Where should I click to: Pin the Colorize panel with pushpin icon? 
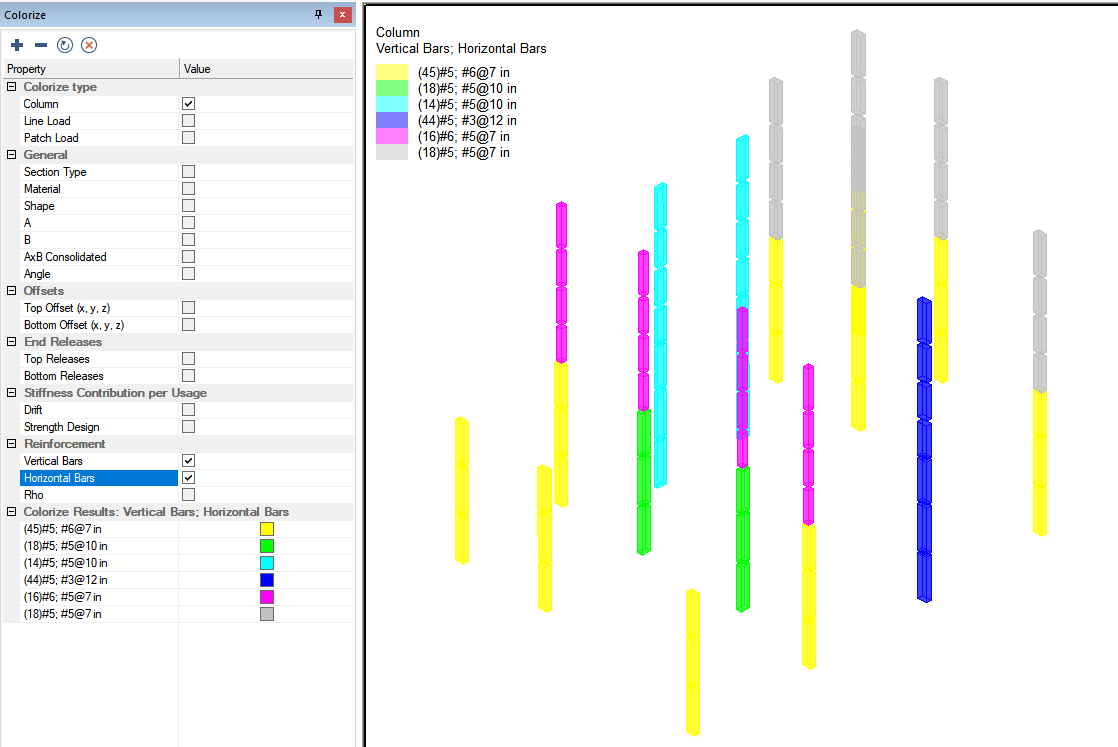pos(319,15)
